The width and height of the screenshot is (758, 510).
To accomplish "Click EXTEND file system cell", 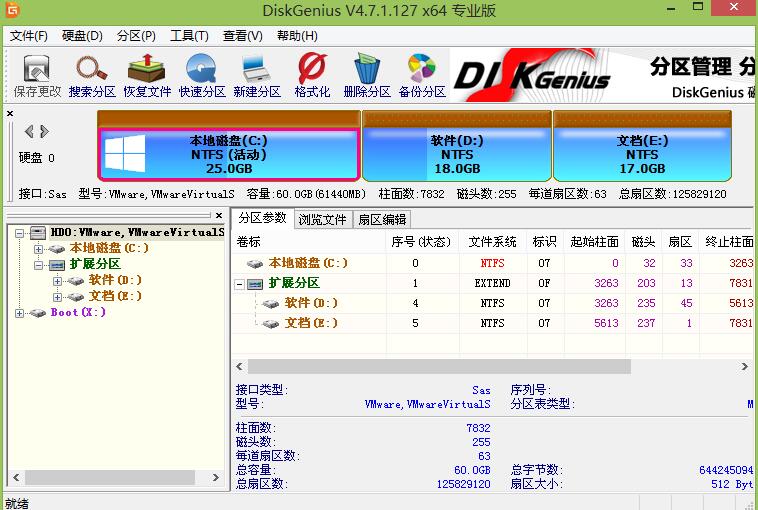I will (492, 283).
